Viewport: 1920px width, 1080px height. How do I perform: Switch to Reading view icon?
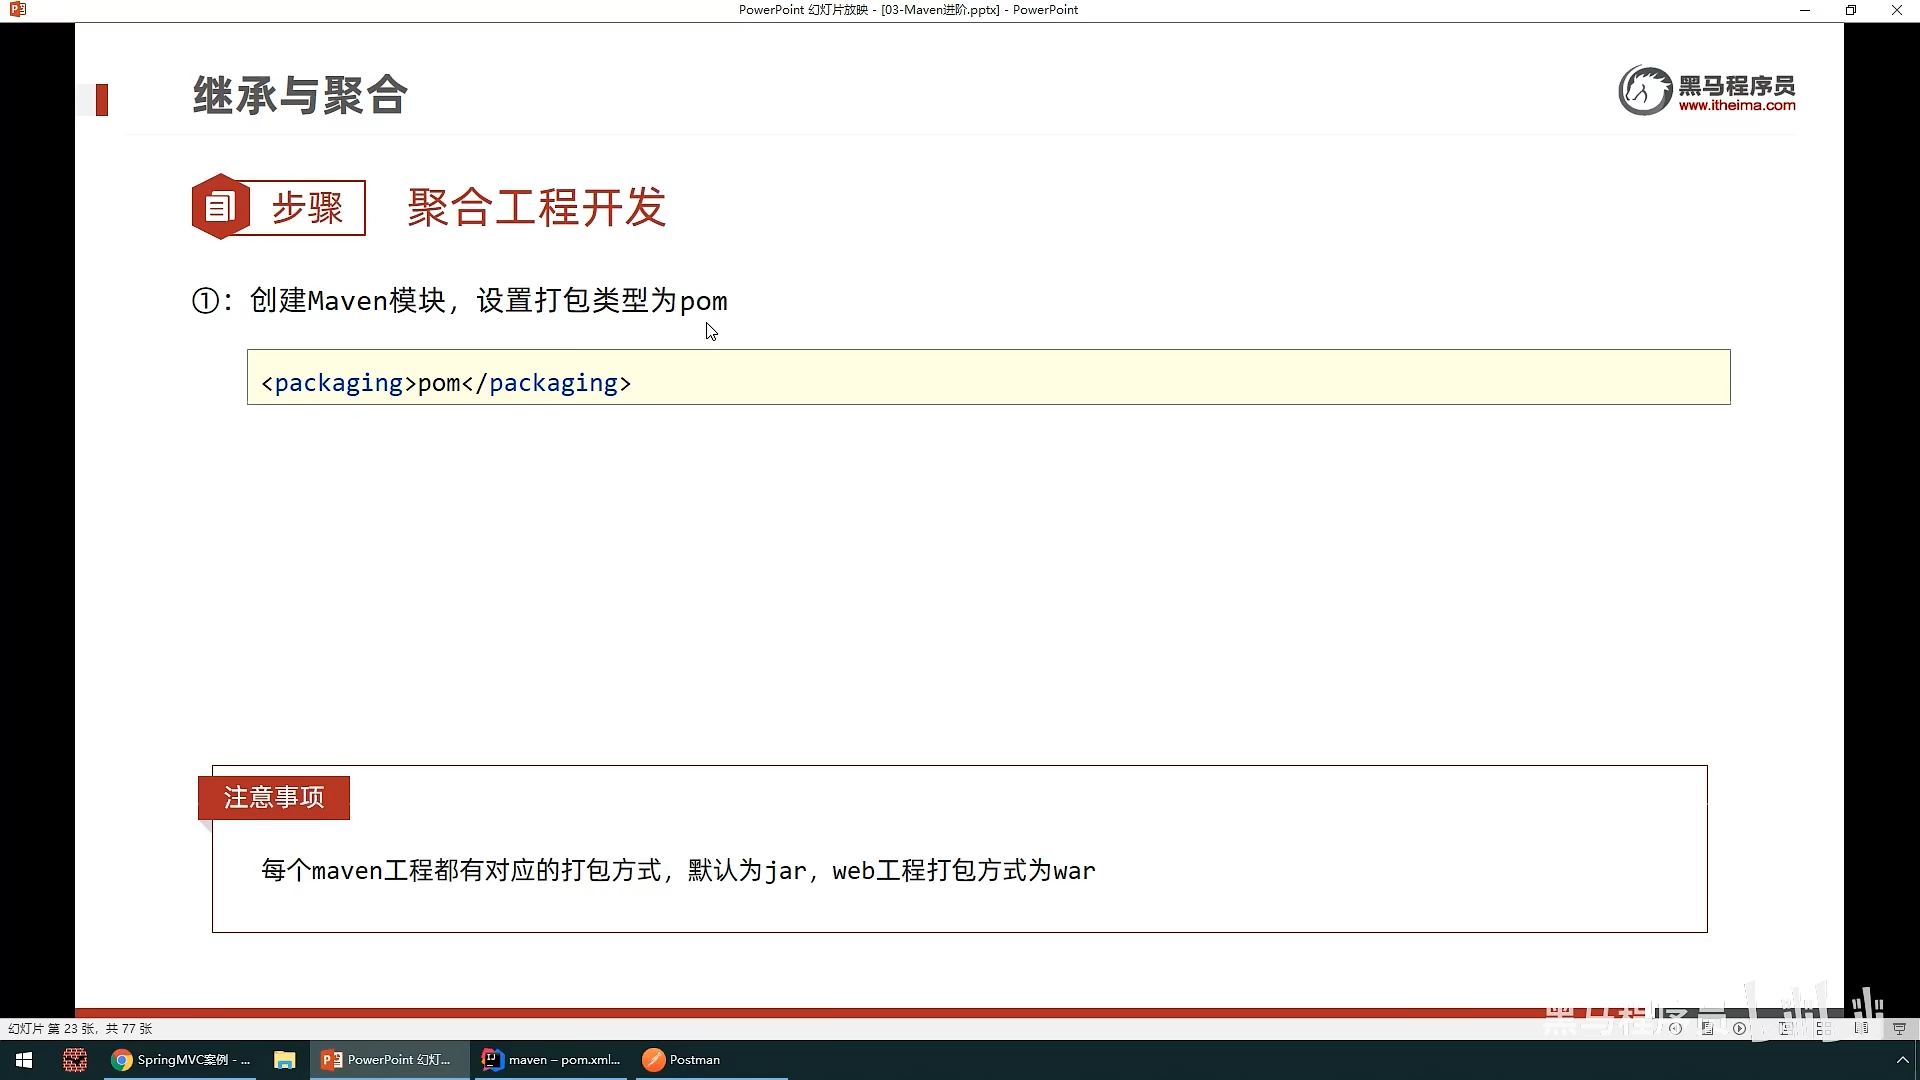[x=1861, y=1028]
